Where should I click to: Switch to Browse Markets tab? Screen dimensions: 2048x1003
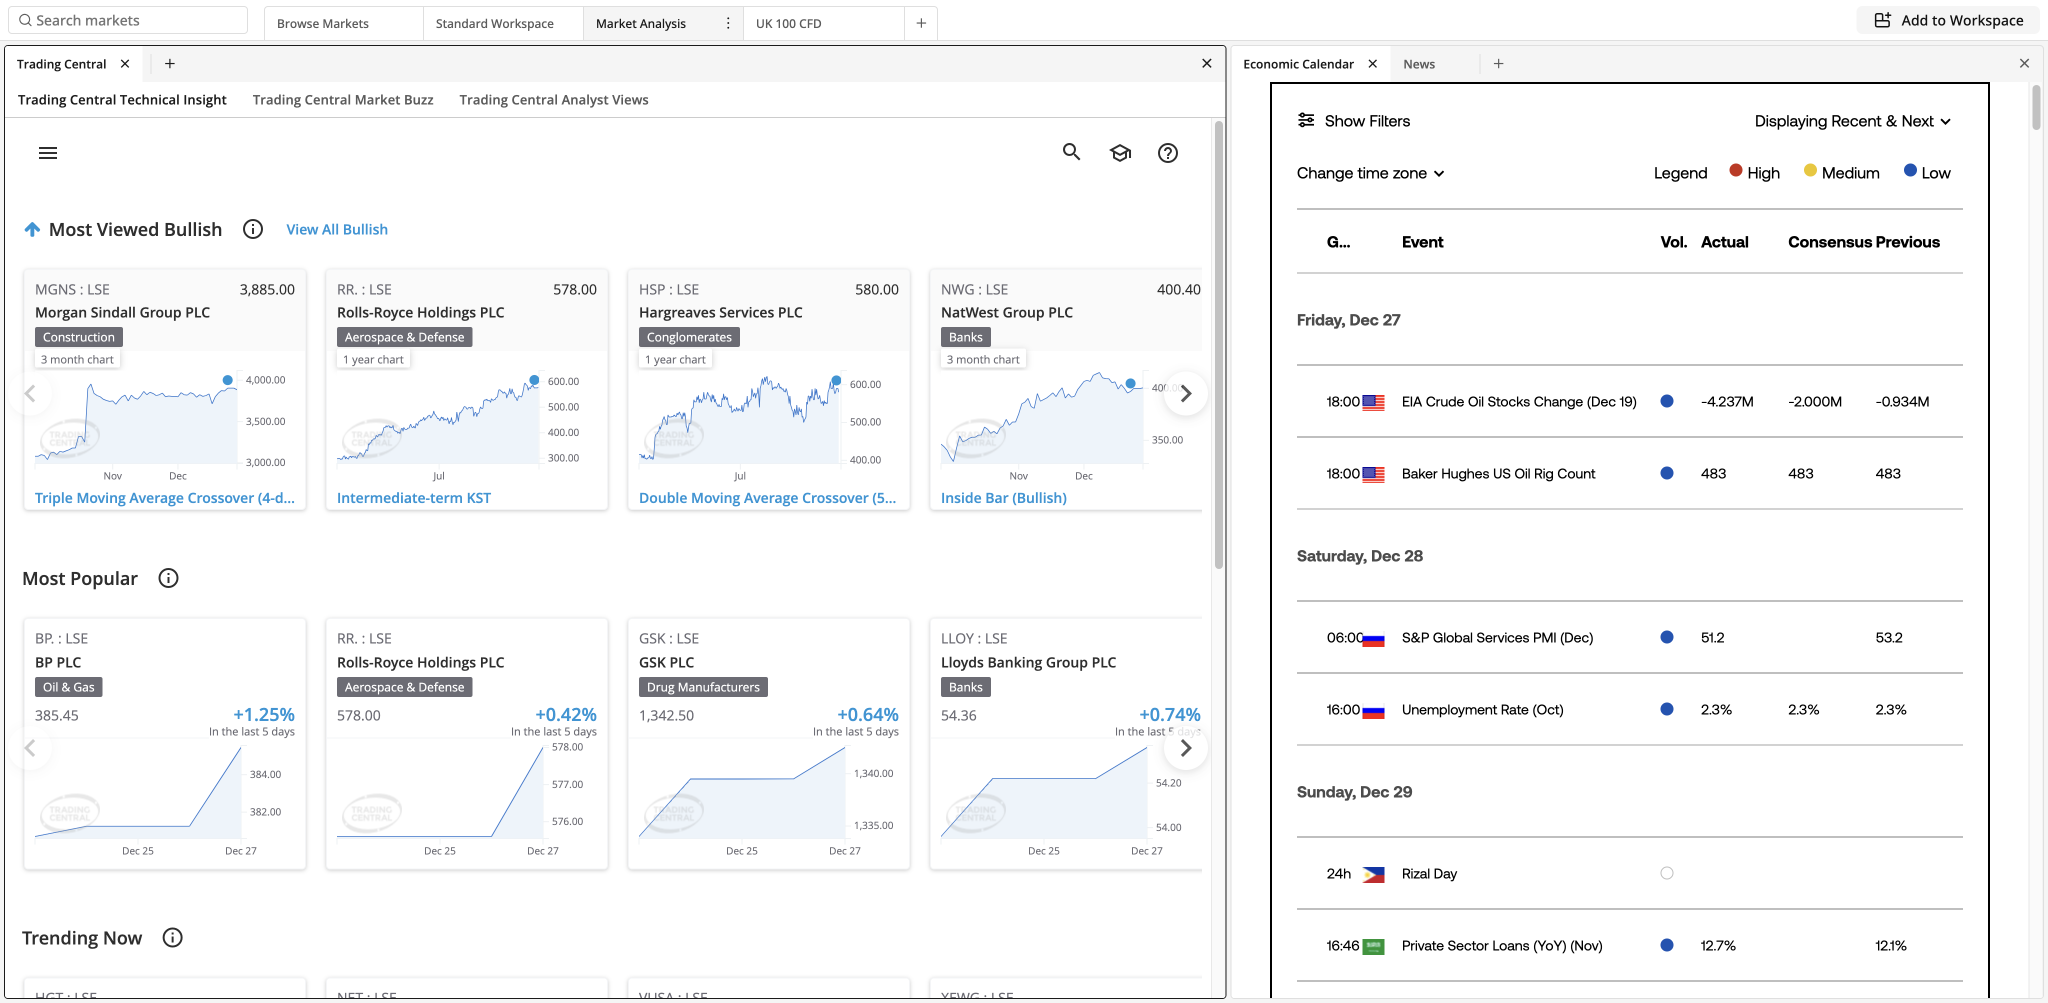pos(343,23)
